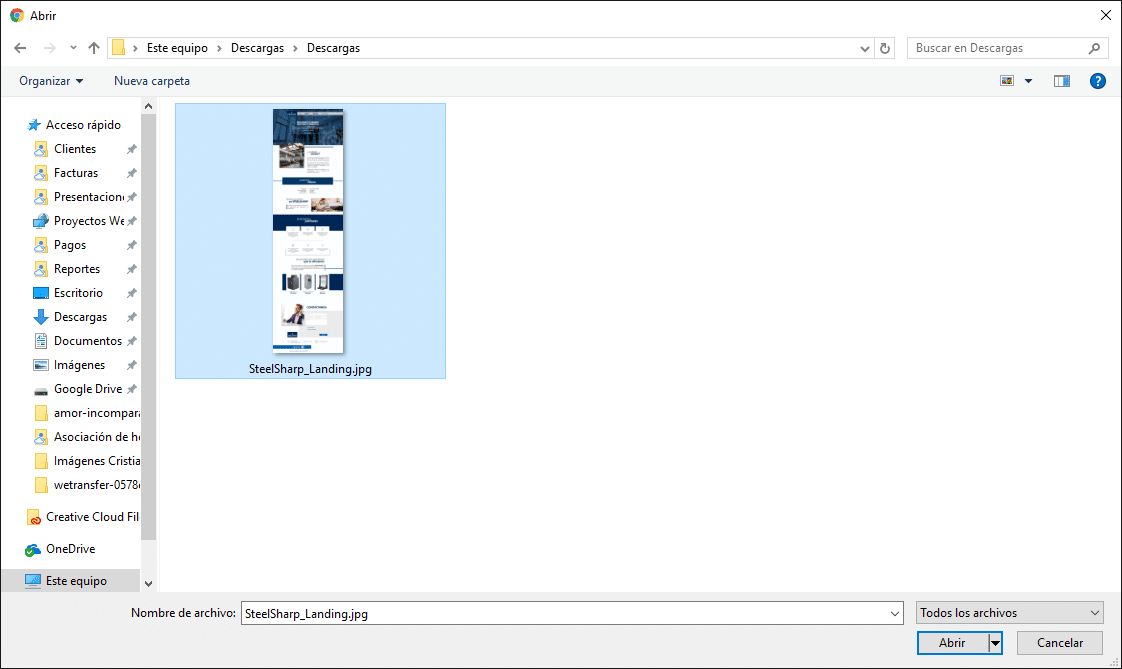Toggle the preview pane
Image resolution: width=1122 pixels, height=669 pixels.
pos(1062,81)
